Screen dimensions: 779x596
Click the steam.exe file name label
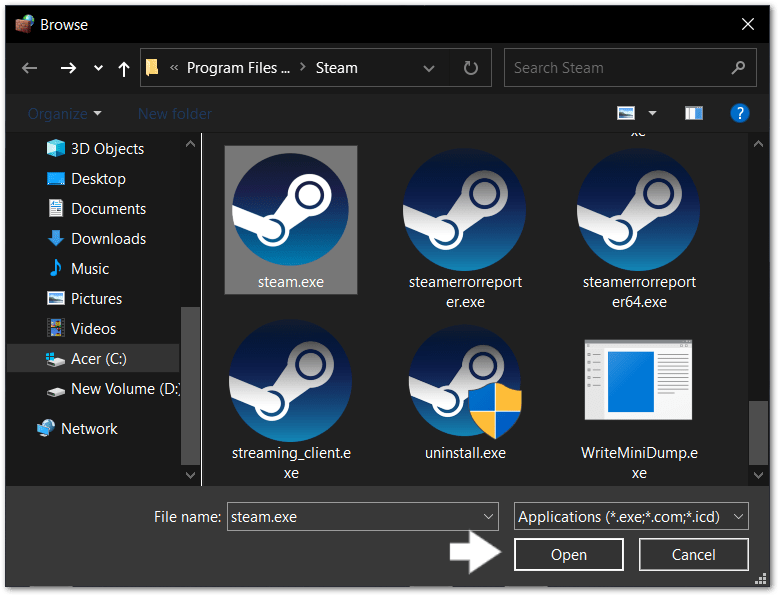coord(291,282)
